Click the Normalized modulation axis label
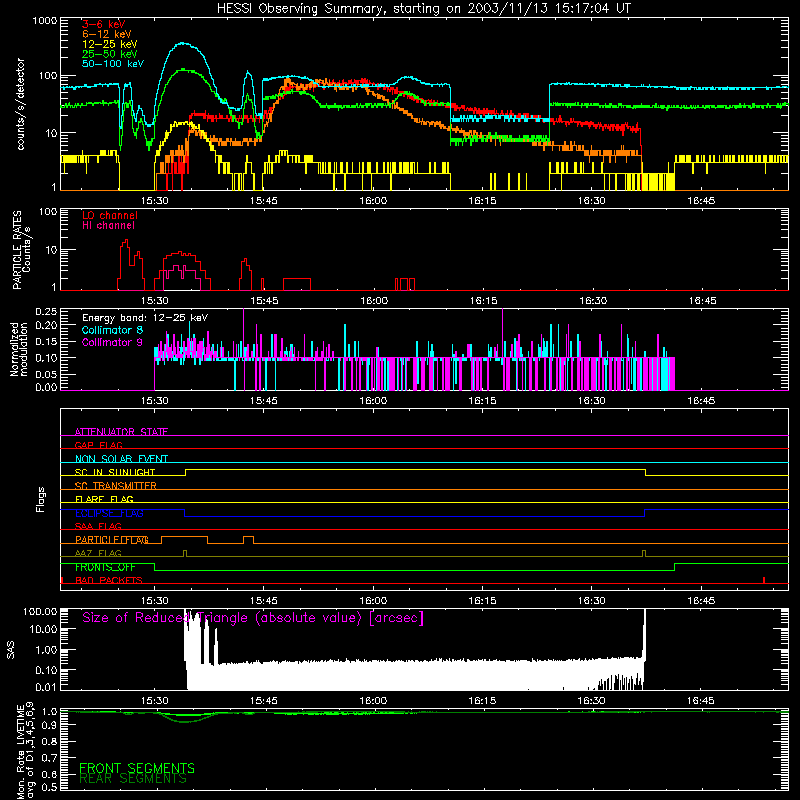 tap(19, 349)
